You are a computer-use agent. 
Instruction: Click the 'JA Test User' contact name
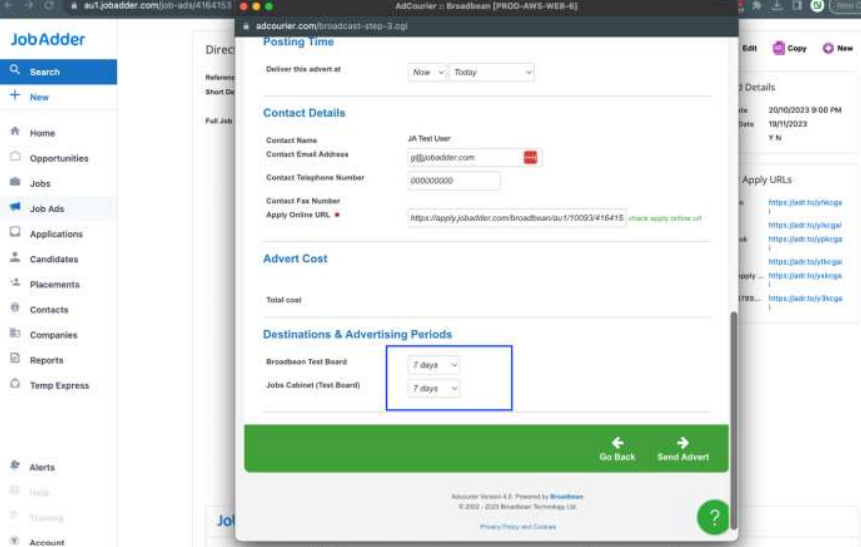pyautogui.click(x=429, y=139)
